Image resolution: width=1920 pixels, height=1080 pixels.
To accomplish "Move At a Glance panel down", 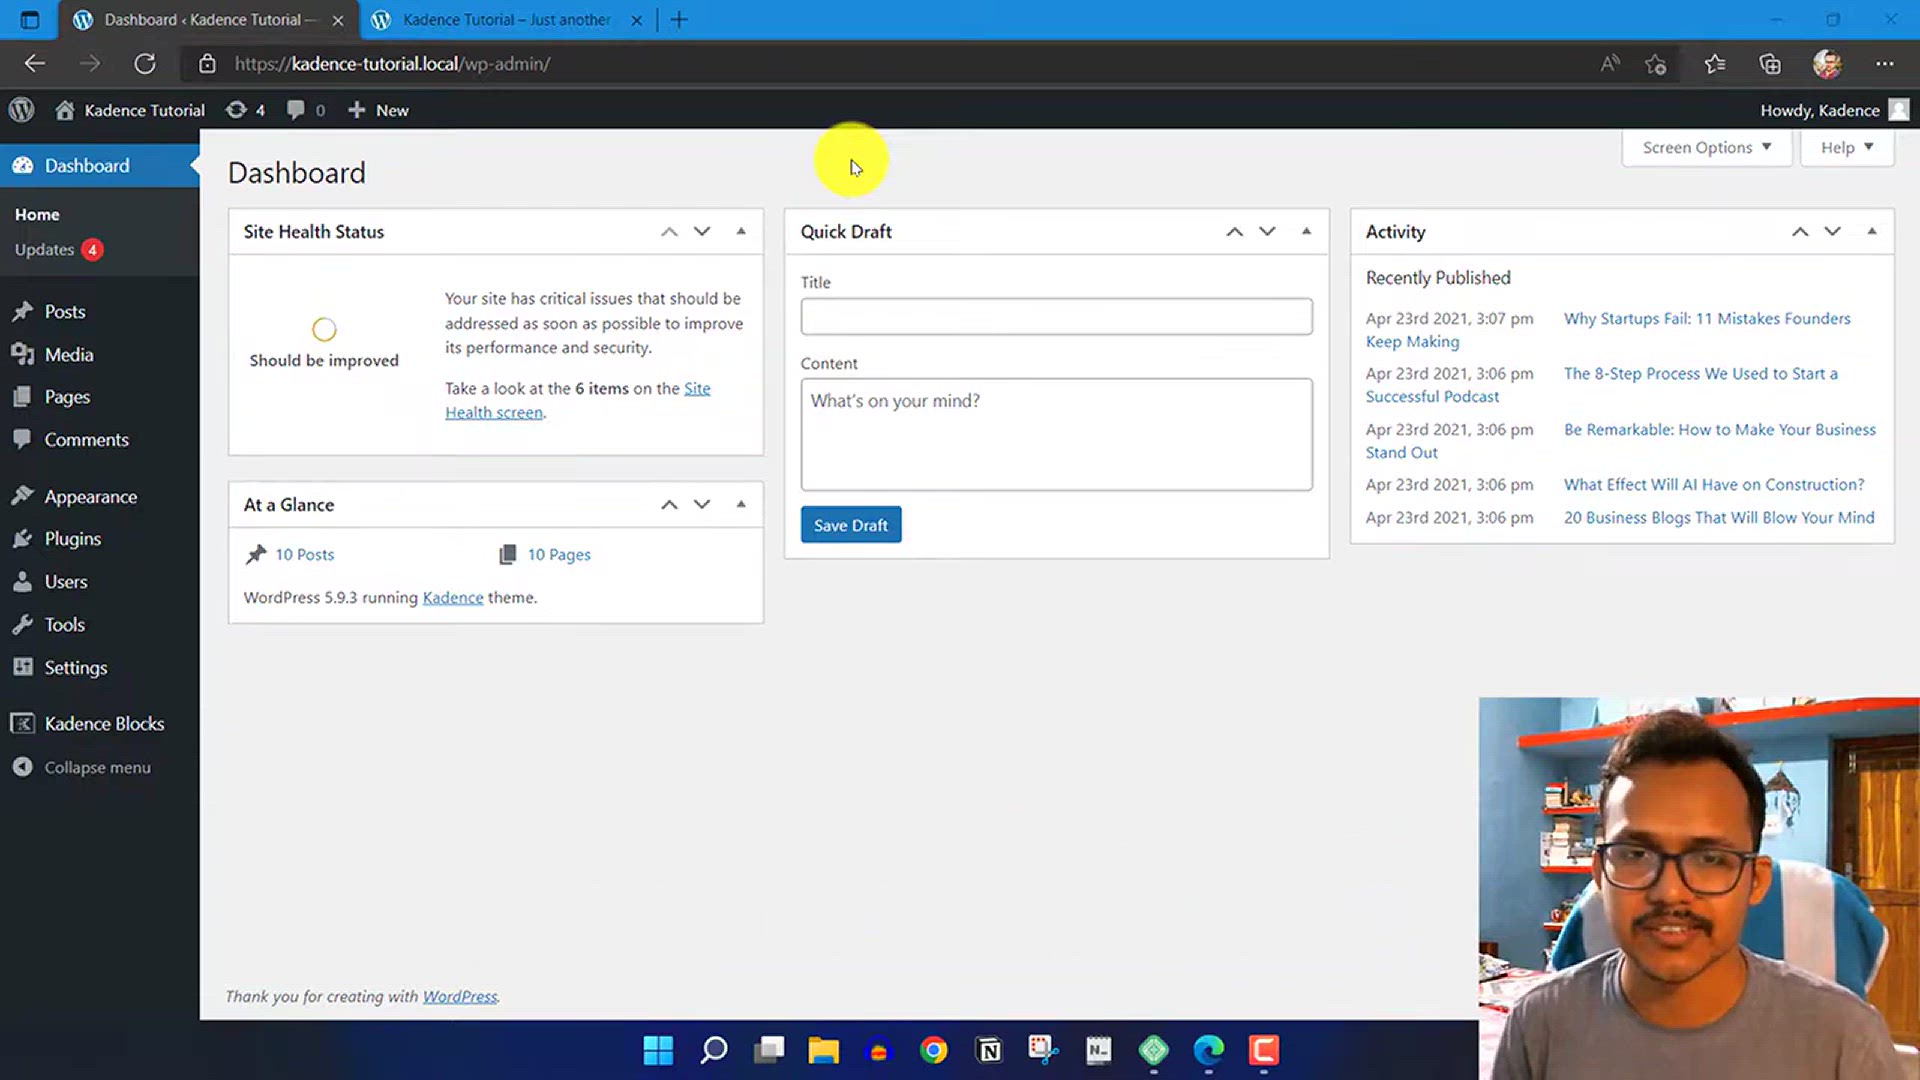I will pos(702,505).
